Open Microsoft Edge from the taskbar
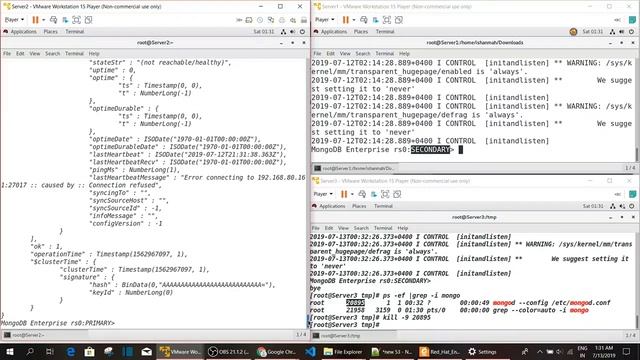Viewport: 640px width, 360px height. [x=70, y=351]
